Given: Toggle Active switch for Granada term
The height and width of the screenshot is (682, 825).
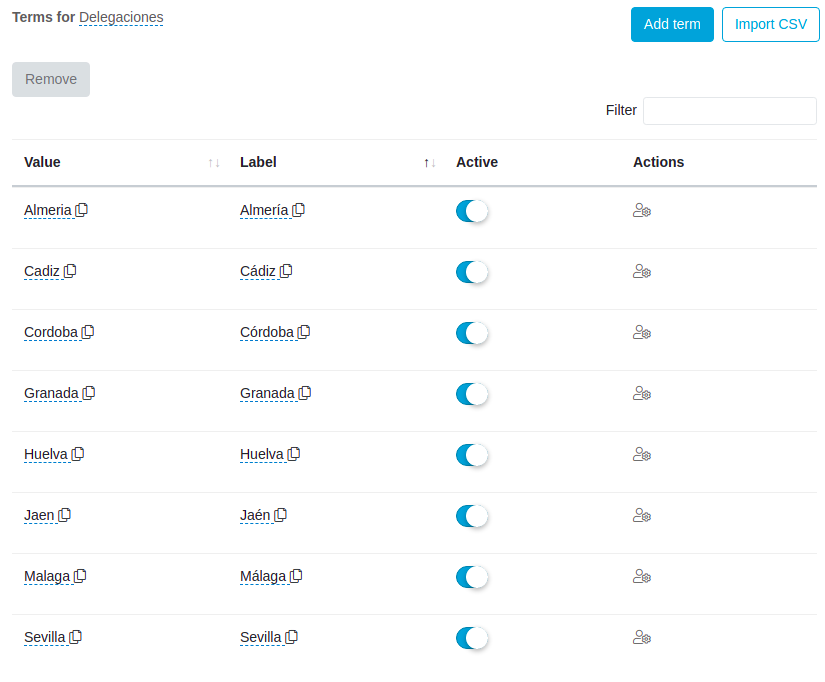Looking at the screenshot, I should tap(471, 394).
